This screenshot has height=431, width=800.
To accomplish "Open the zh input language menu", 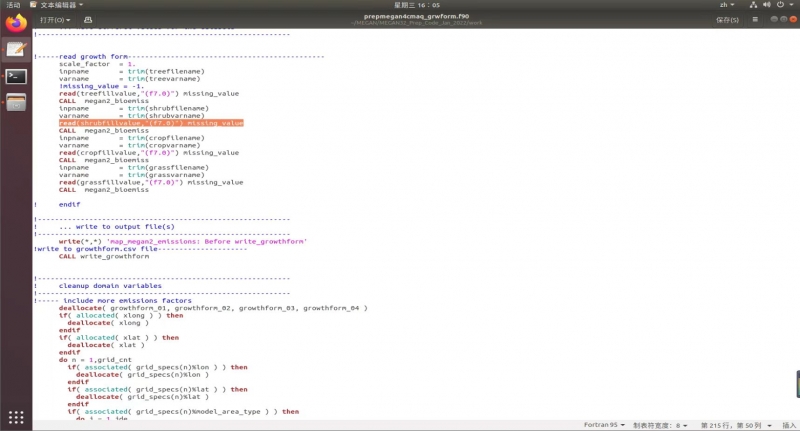I will click(x=725, y=5).
